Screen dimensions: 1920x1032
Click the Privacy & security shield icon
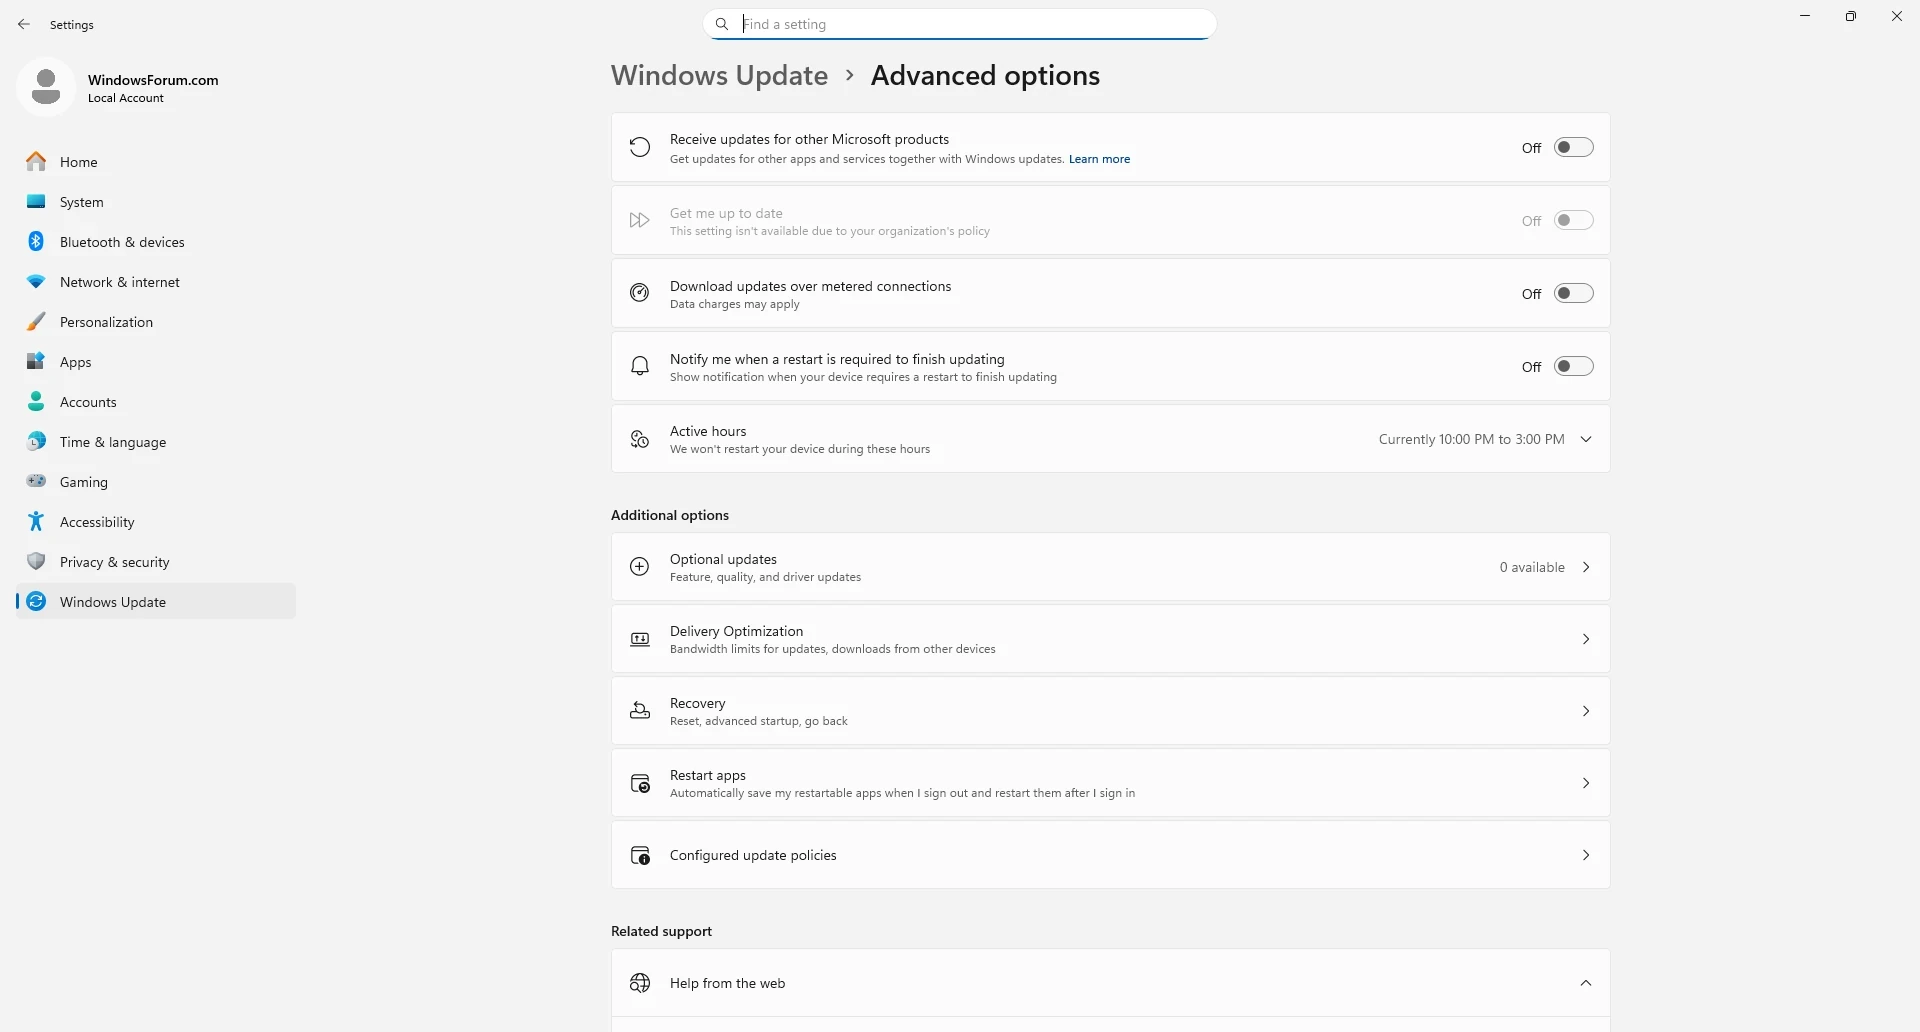(x=36, y=561)
